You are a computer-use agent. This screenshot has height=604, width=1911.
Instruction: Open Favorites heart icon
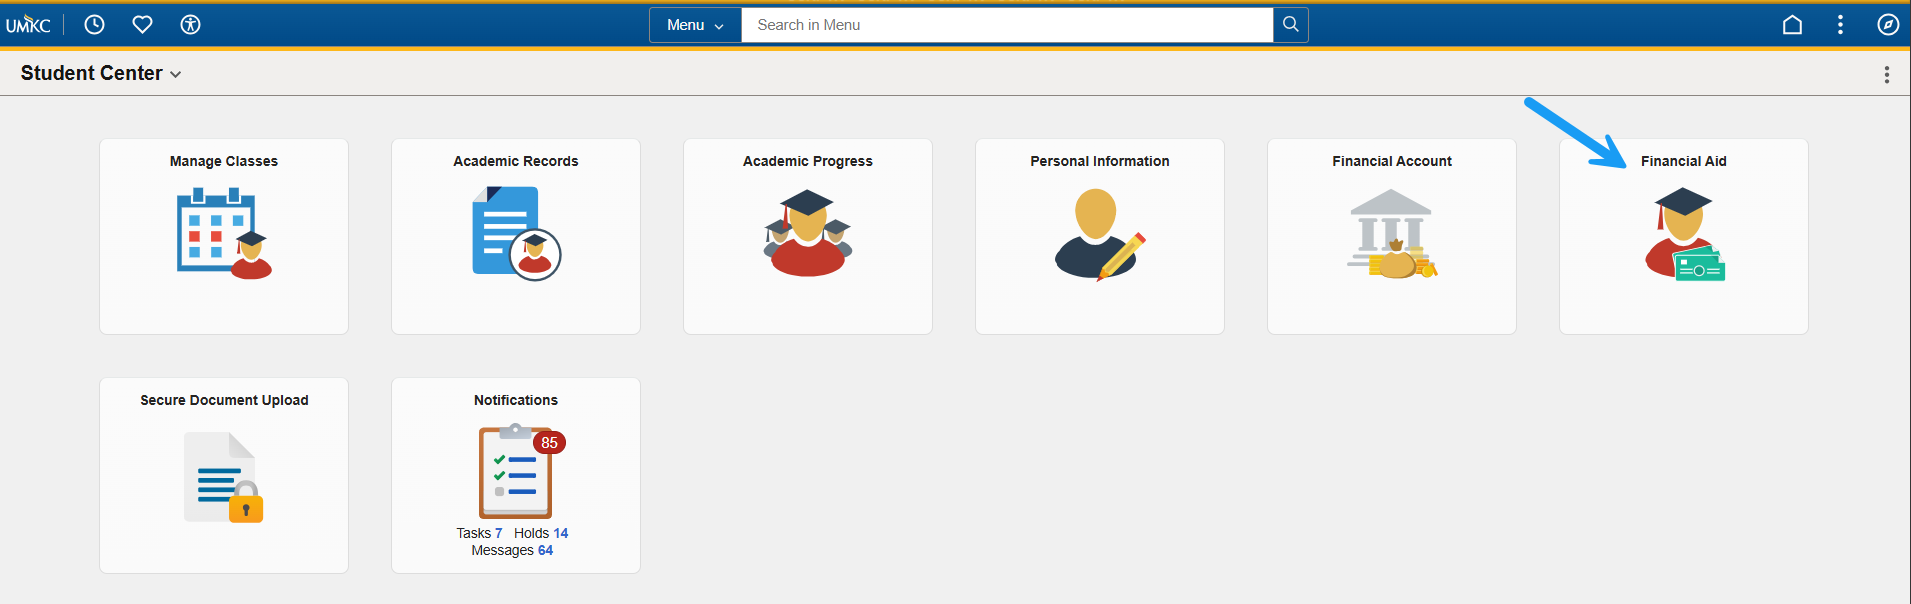(142, 25)
